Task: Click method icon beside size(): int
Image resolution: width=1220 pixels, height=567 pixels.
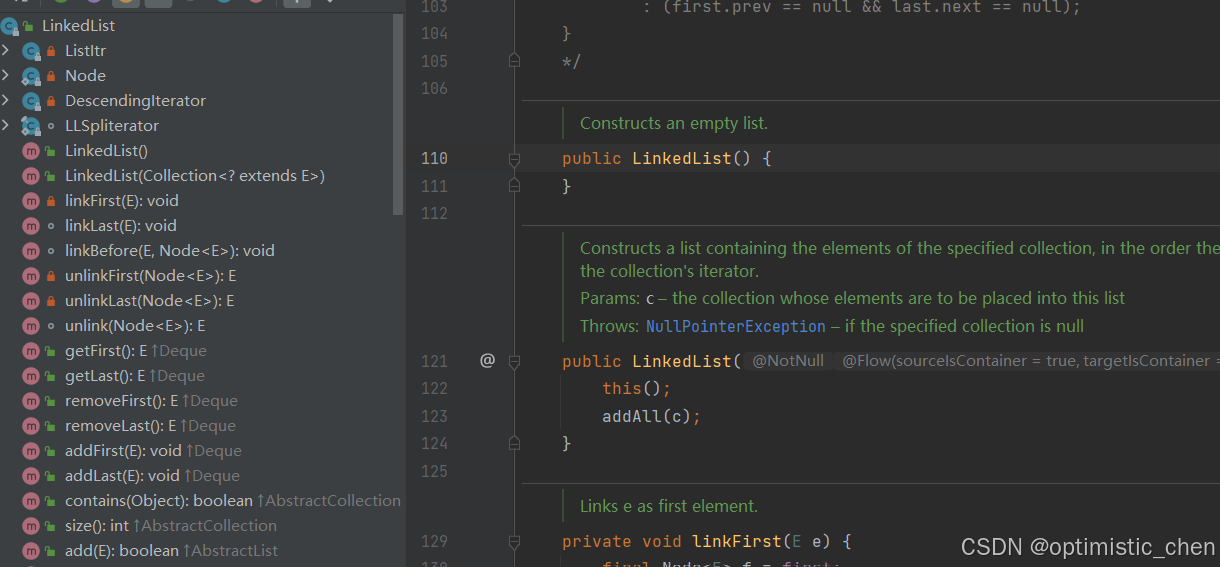Action: click(31, 526)
